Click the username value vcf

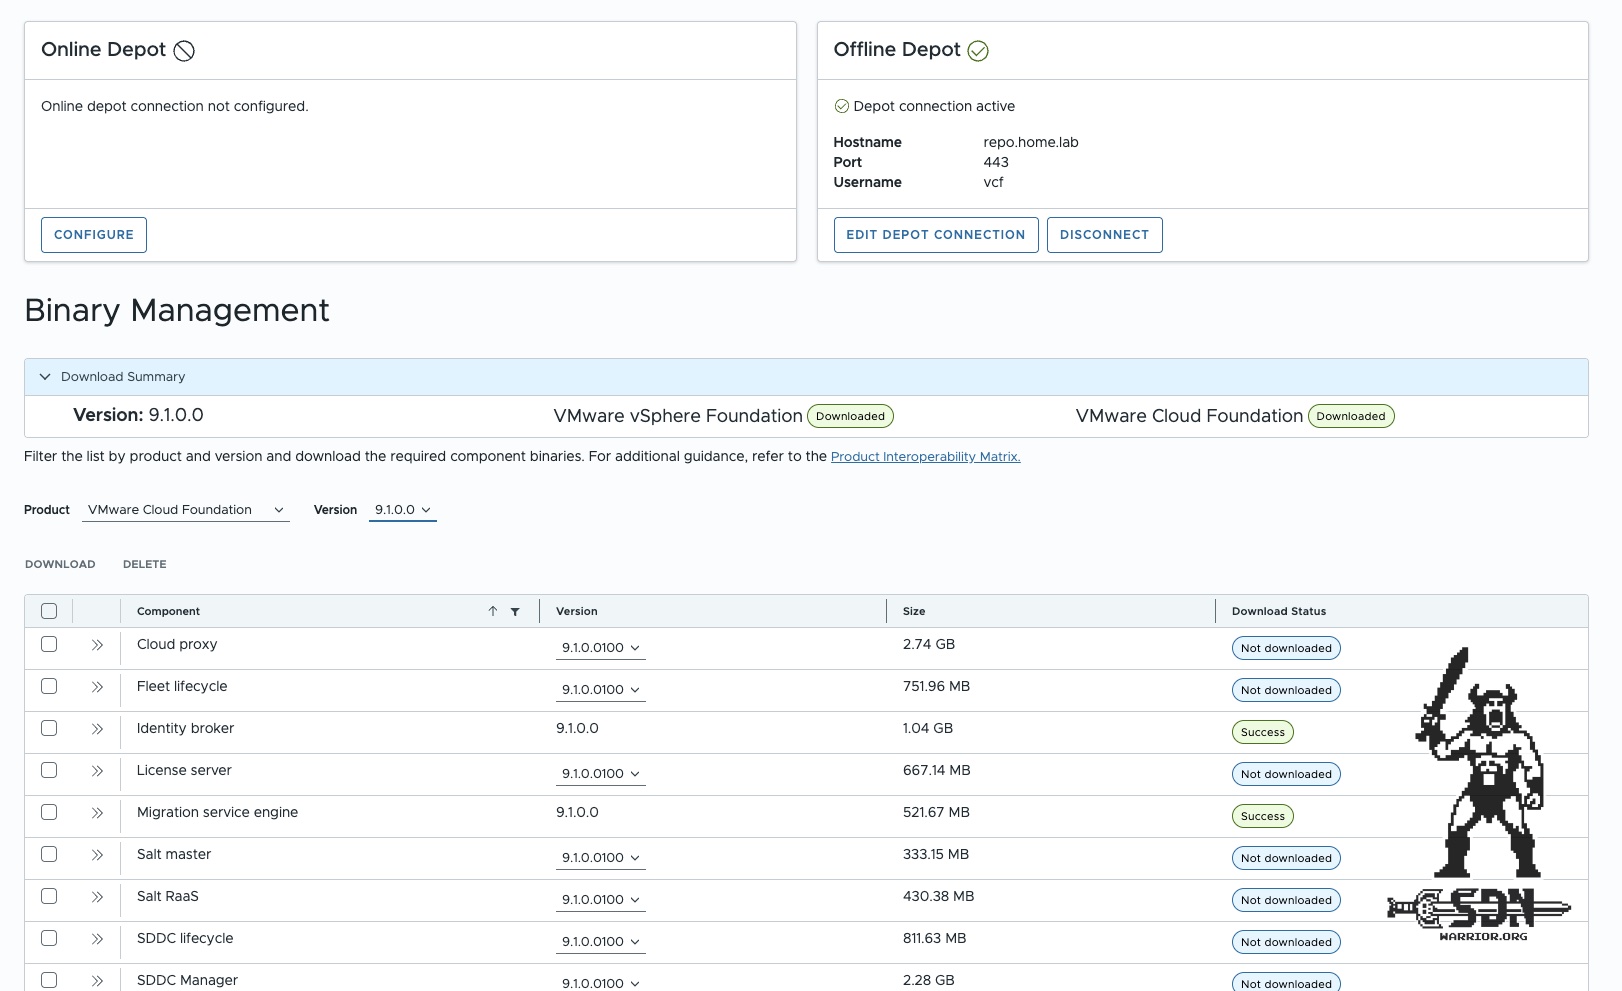(993, 182)
